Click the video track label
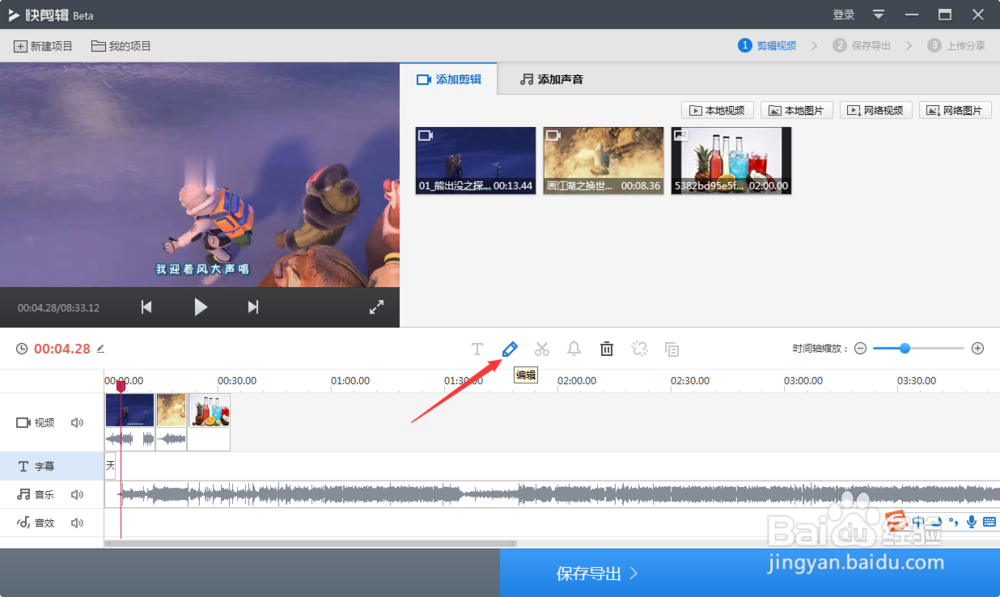The width and height of the screenshot is (1000, 597). tap(36, 422)
